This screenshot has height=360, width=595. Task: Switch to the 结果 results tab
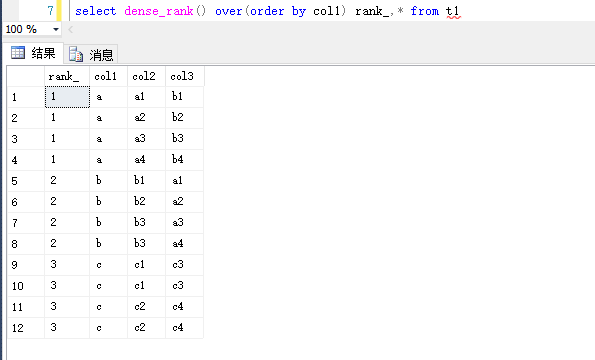pyautogui.click(x=33, y=53)
